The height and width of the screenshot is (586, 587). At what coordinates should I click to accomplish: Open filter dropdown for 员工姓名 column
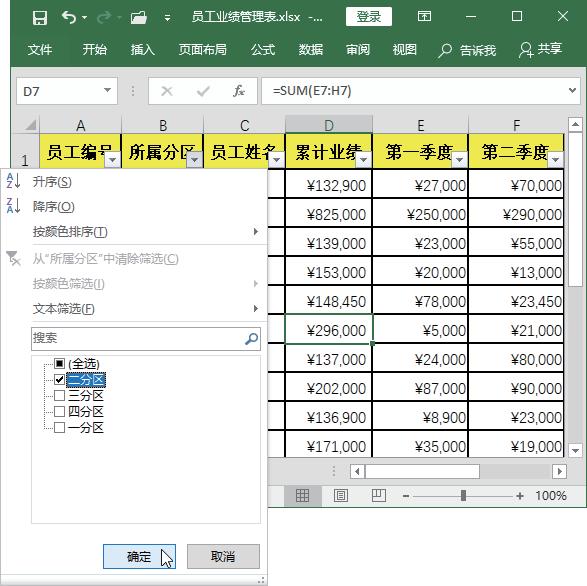pos(277,161)
